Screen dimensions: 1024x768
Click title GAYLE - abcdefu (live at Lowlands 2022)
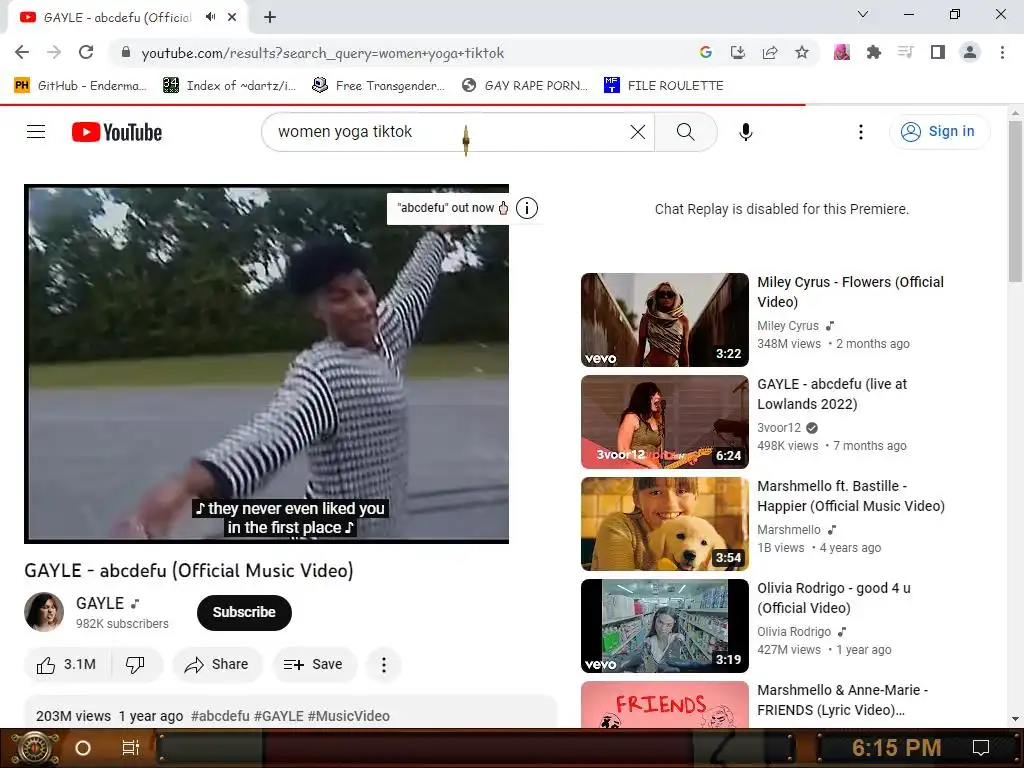(x=832, y=394)
